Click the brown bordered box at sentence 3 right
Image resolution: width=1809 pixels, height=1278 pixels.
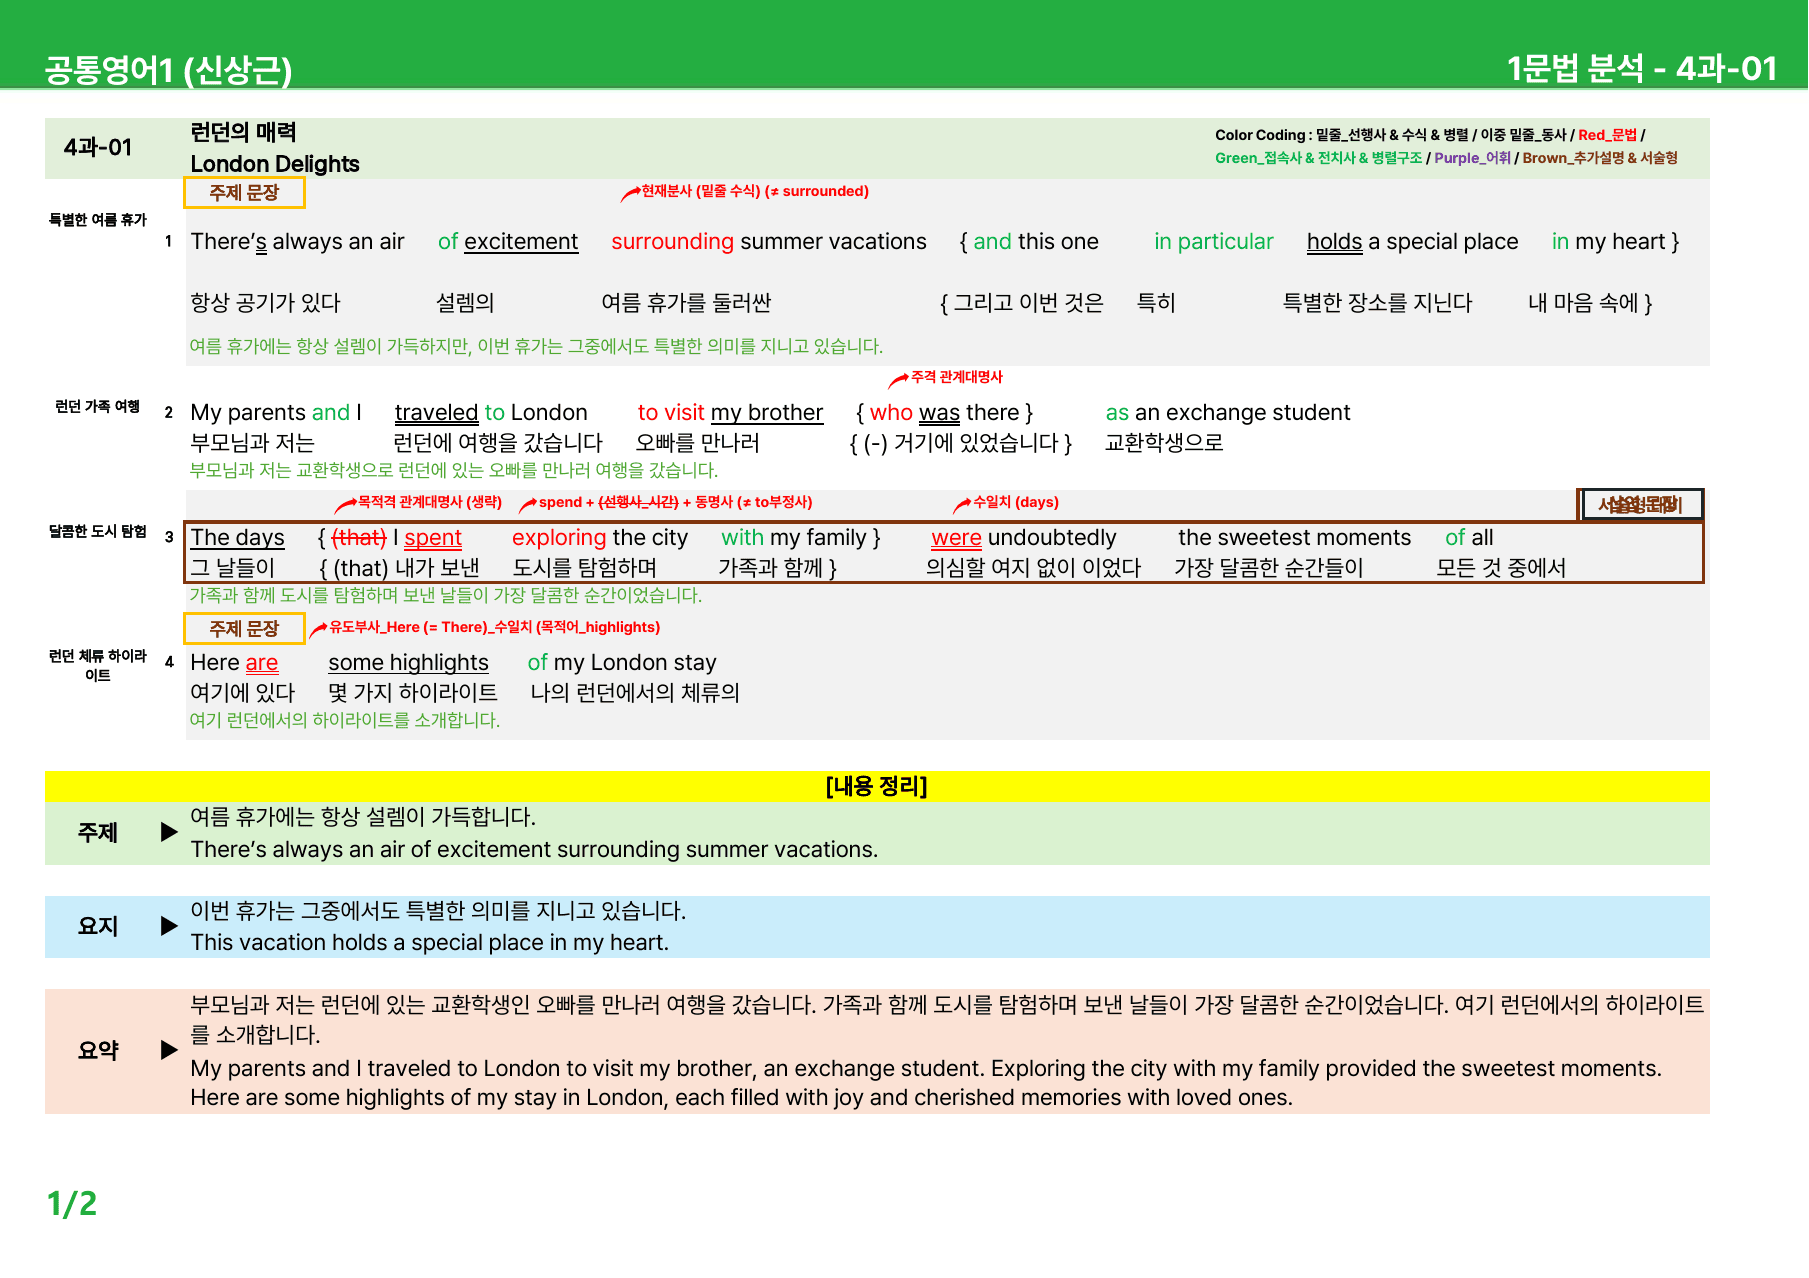point(1640,505)
